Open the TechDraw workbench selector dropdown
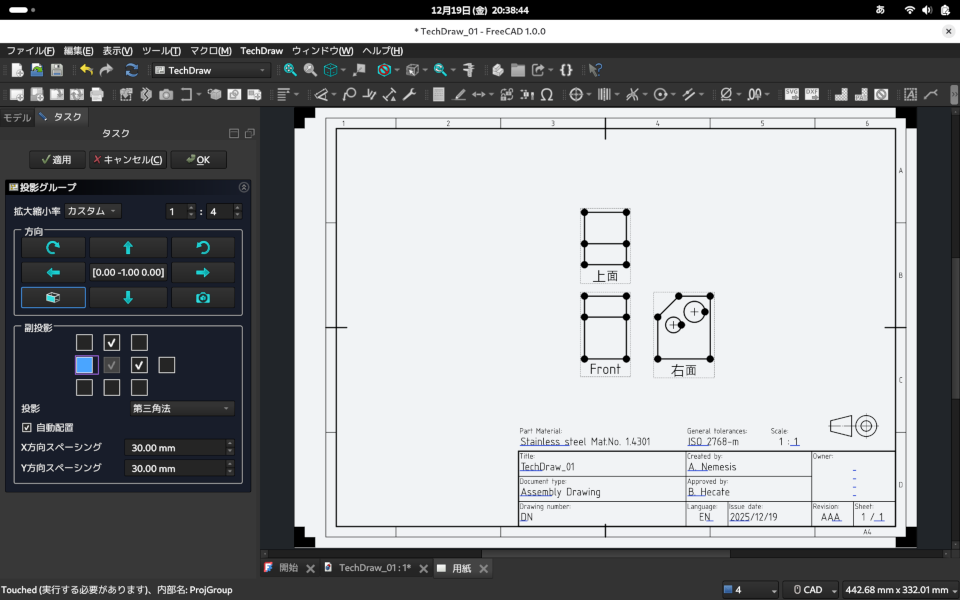This screenshot has width=960, height=600. tap(211, 70)
